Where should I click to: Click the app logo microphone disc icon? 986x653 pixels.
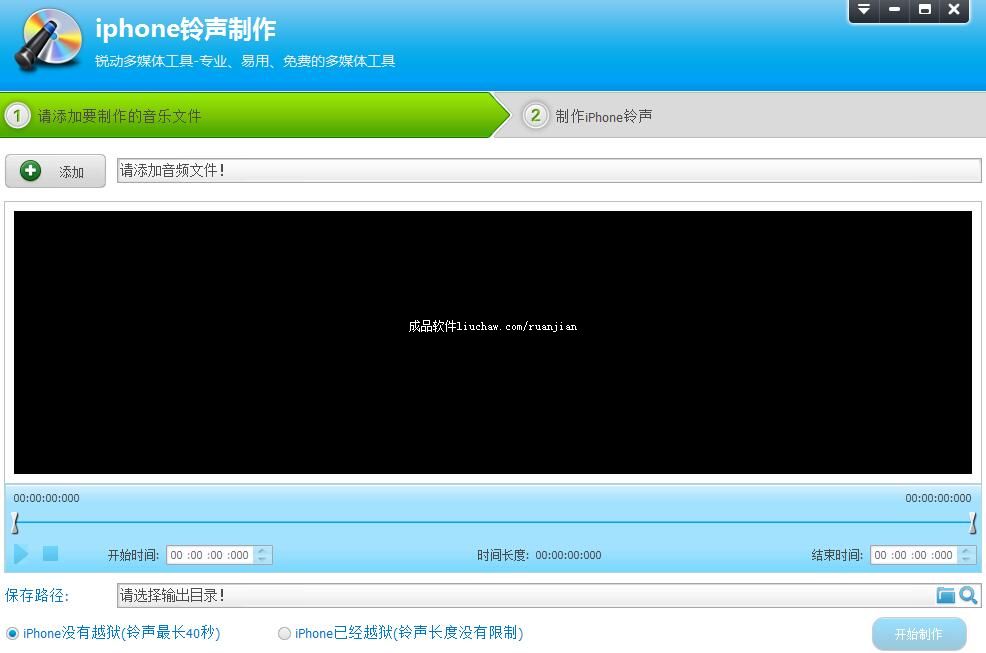click(48, 42)
